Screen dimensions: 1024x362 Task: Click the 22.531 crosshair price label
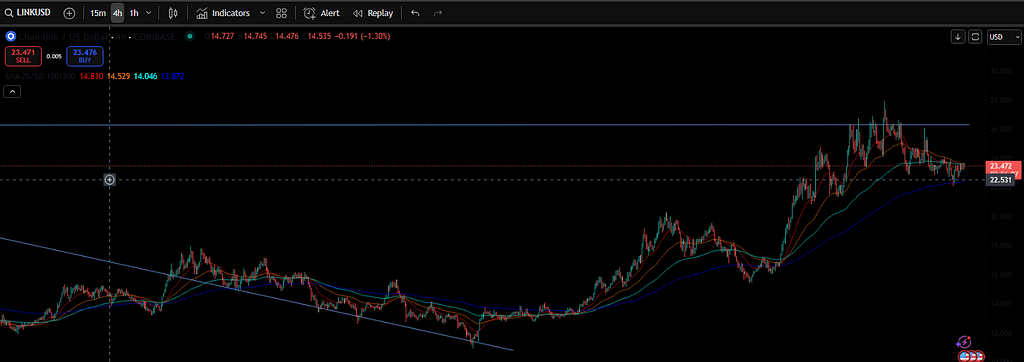pyautogui.click(x=1000, y=180)
